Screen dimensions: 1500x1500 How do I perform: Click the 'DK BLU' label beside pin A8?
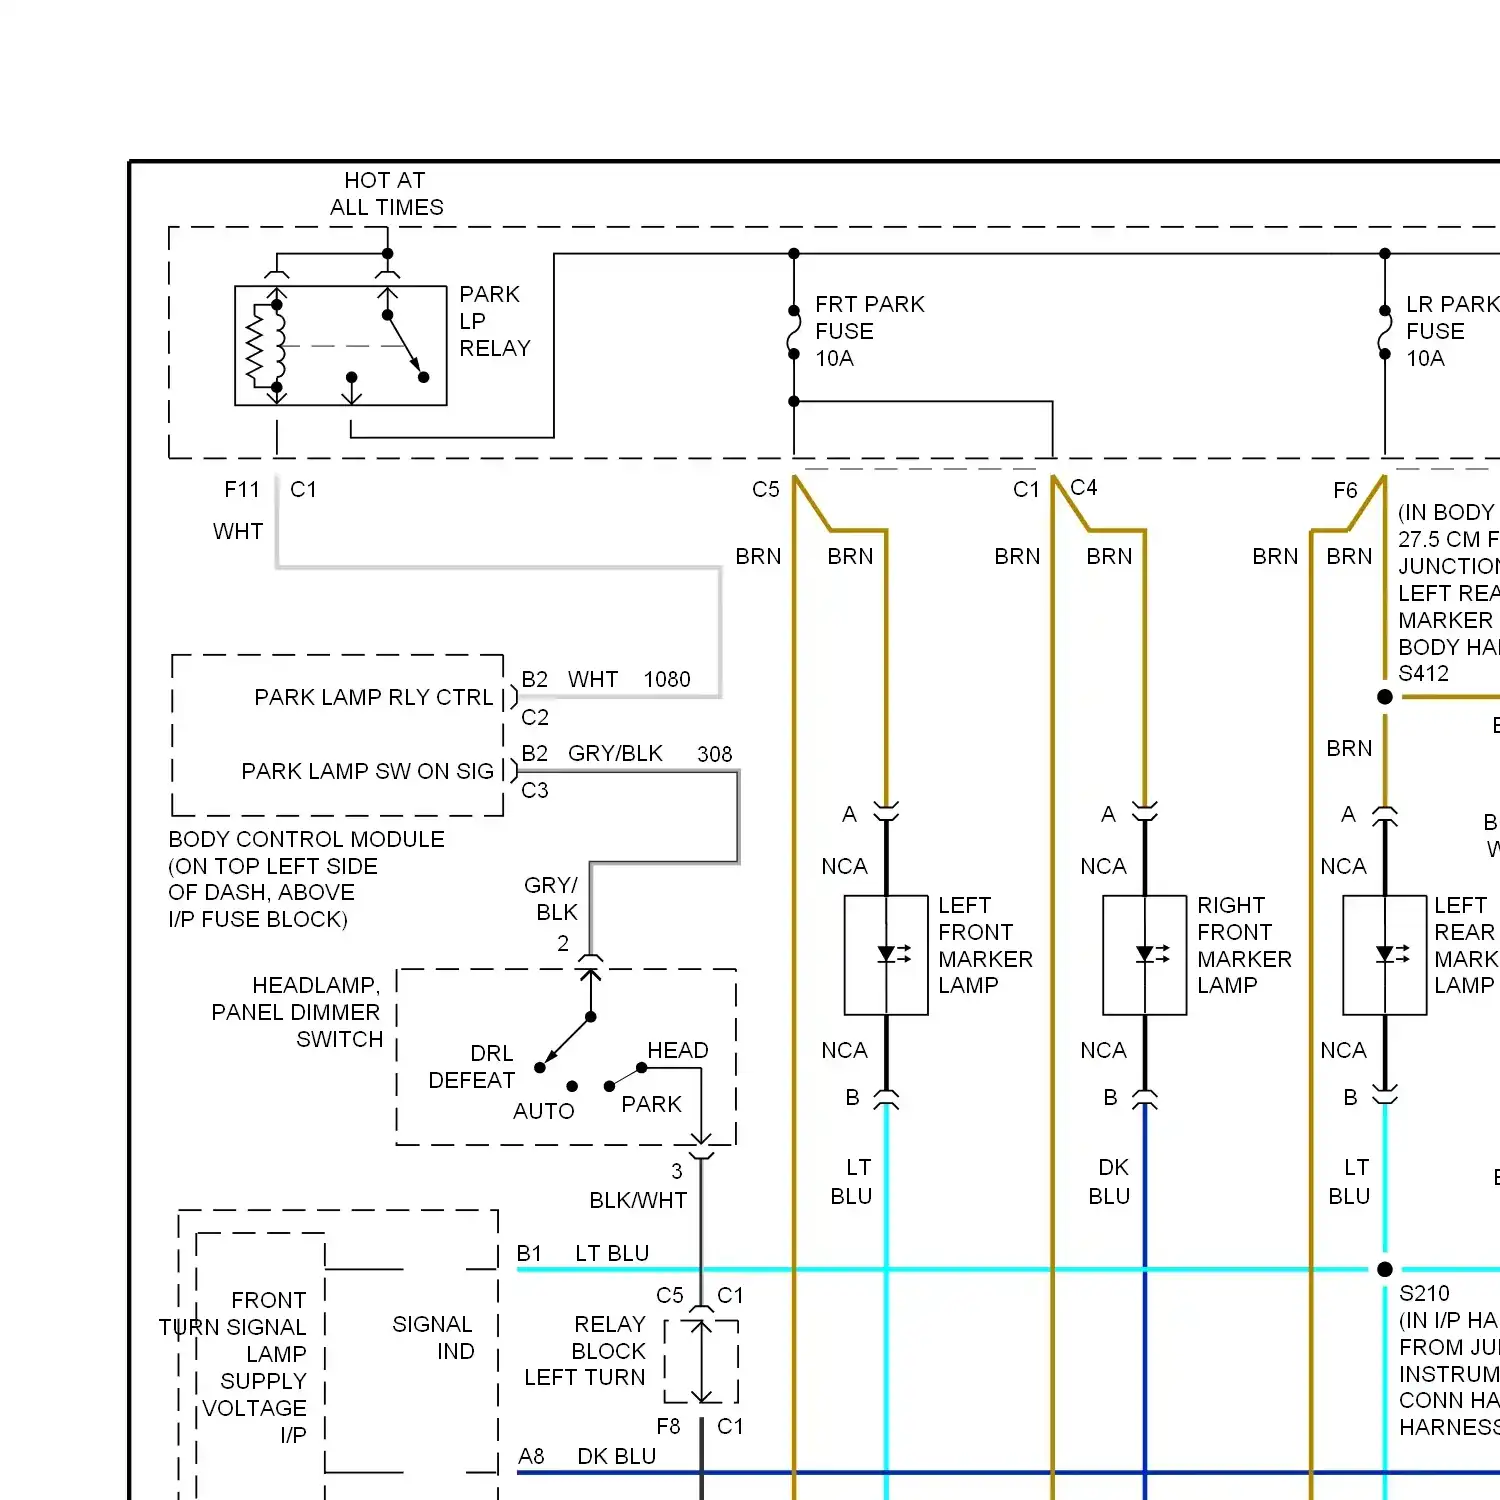(x=617, y=1457)
